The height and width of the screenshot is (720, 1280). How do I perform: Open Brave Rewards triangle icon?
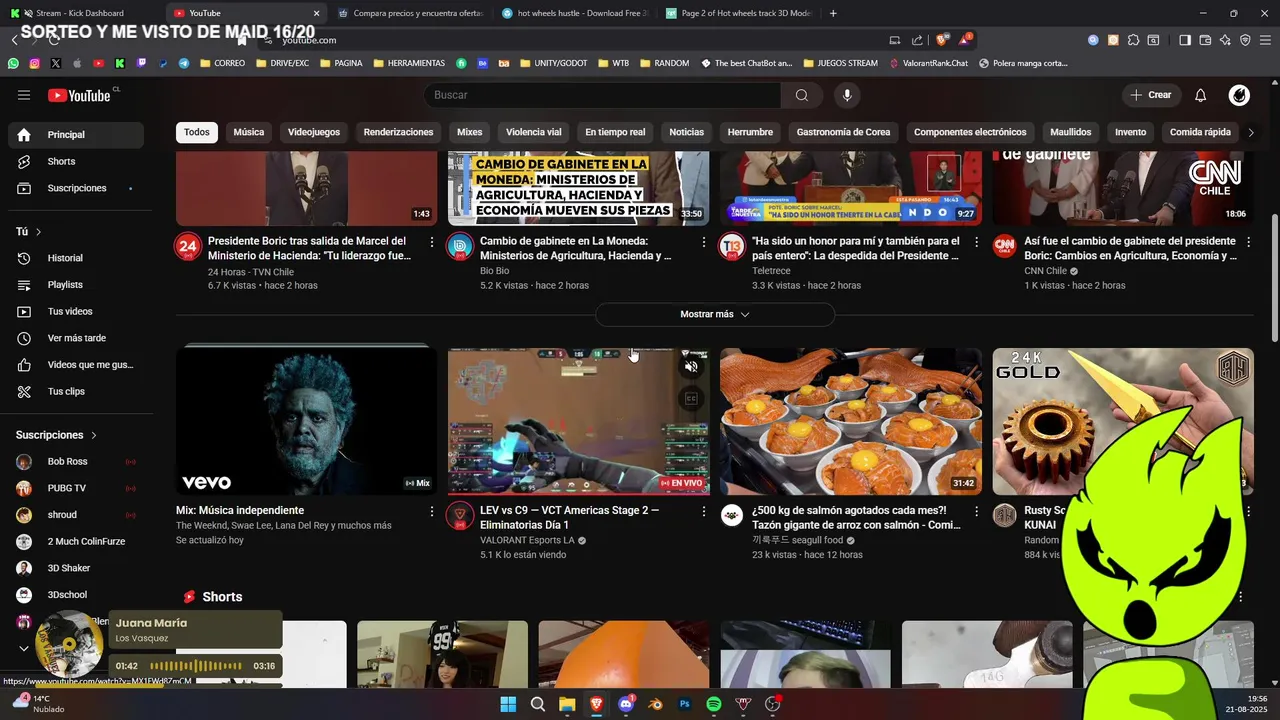[x=964, y=40]
